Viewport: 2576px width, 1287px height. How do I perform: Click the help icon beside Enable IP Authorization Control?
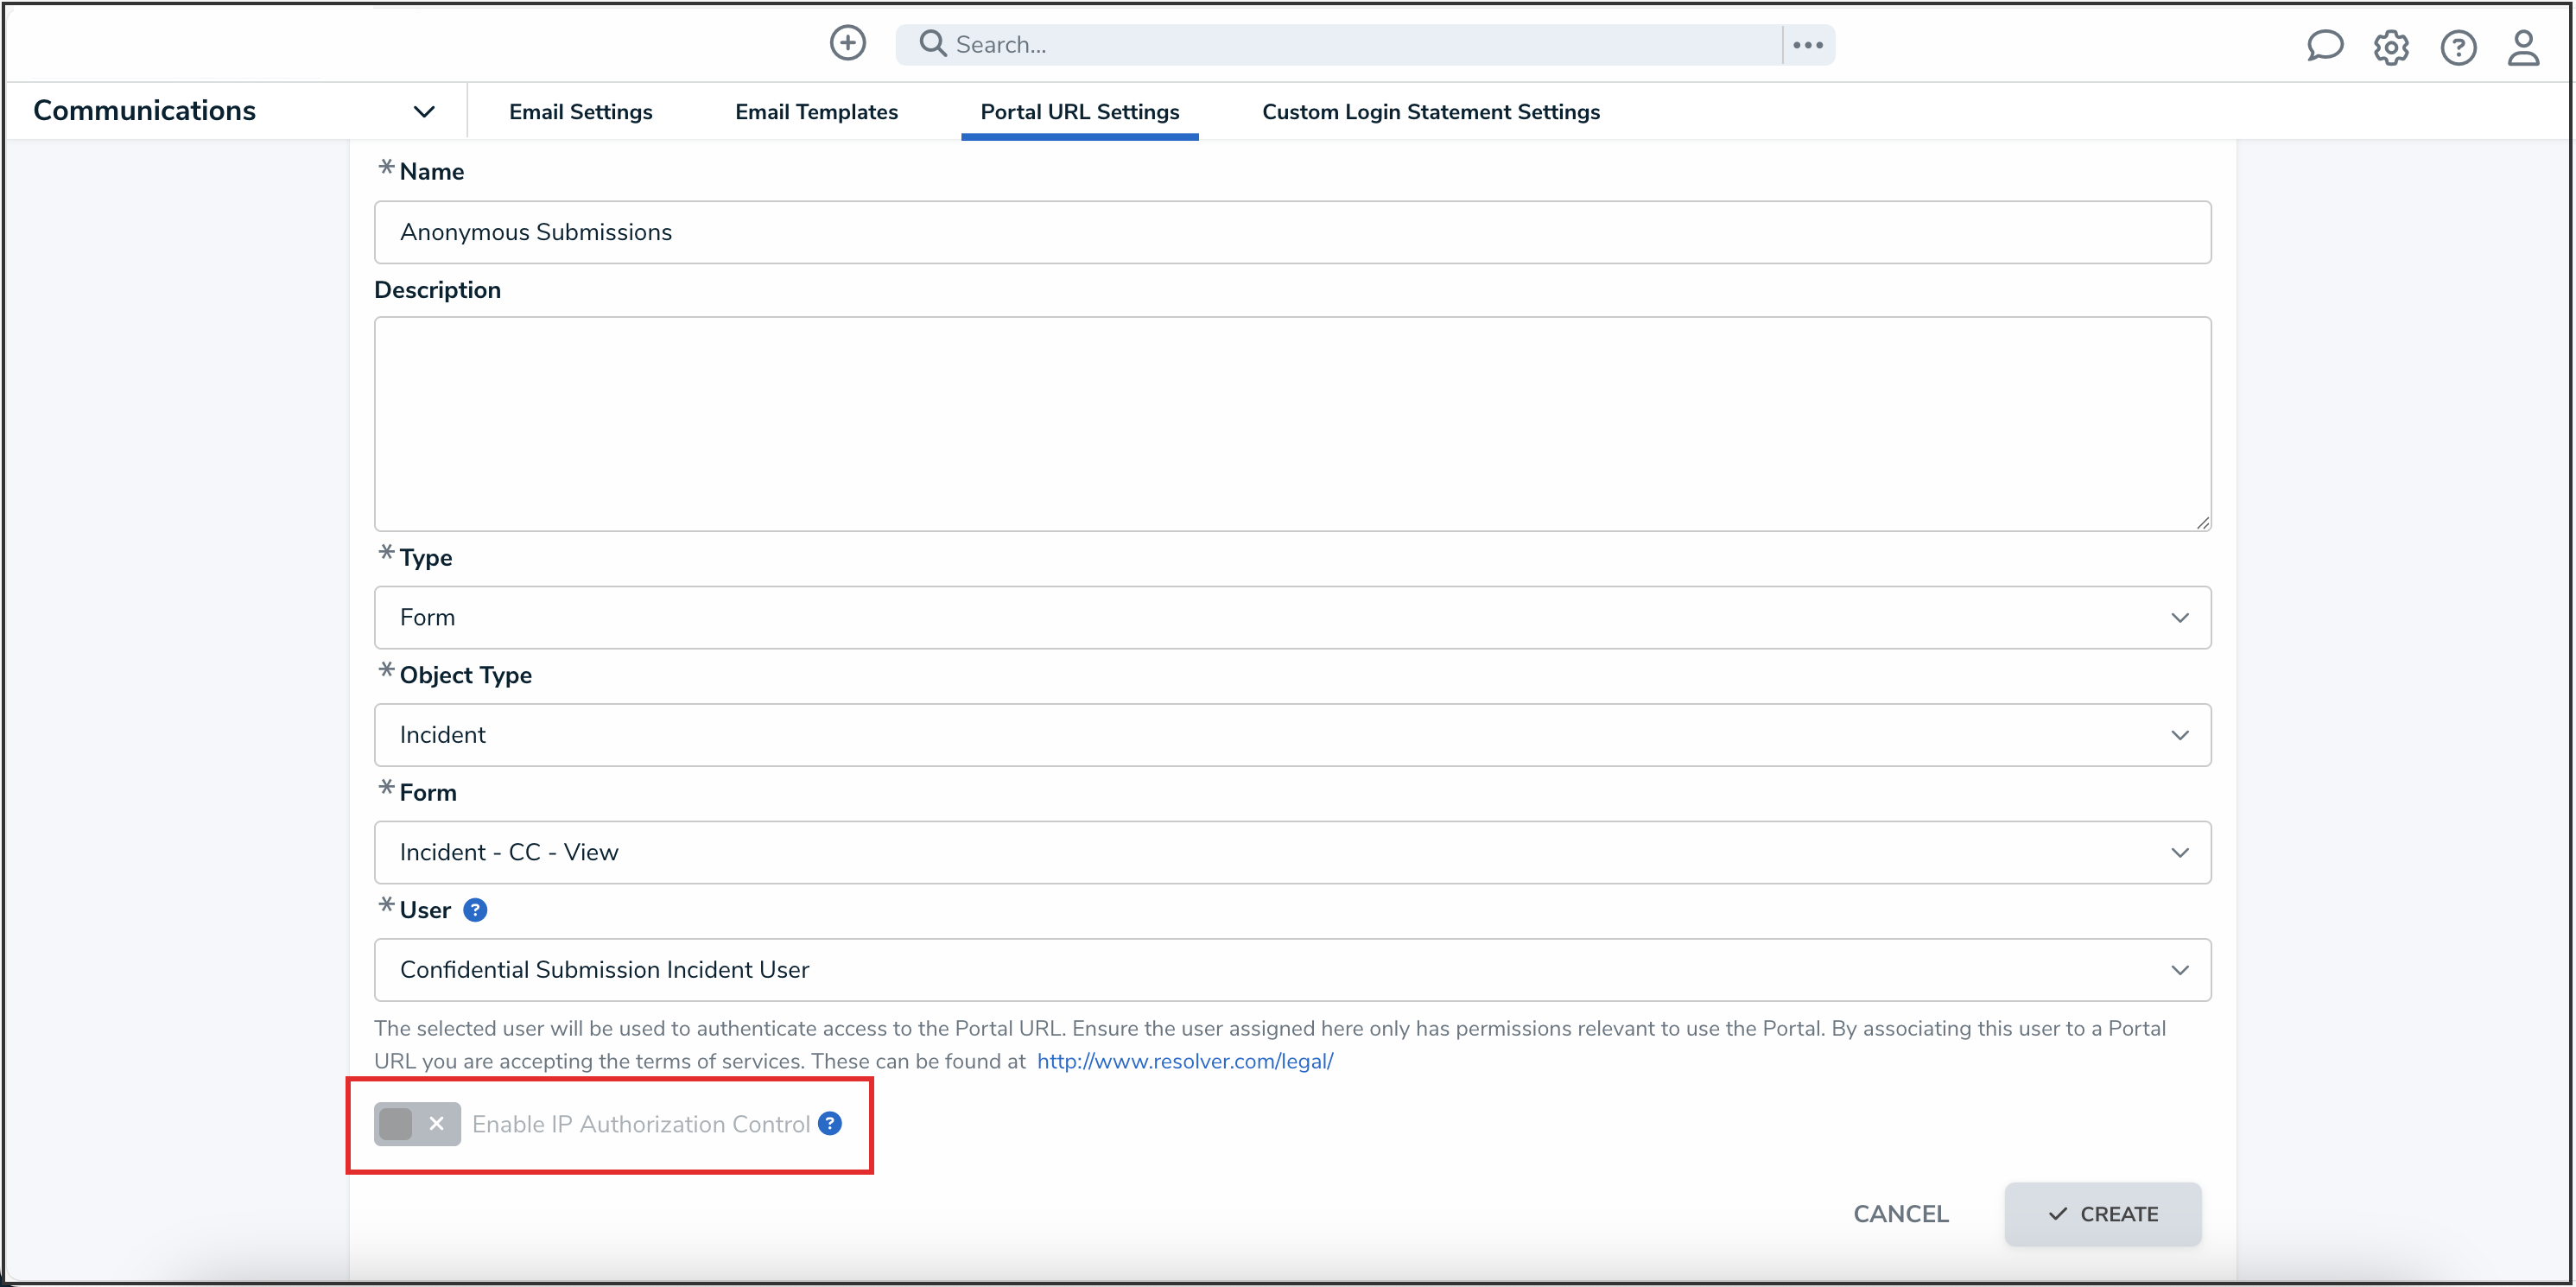coord(828,1124)
